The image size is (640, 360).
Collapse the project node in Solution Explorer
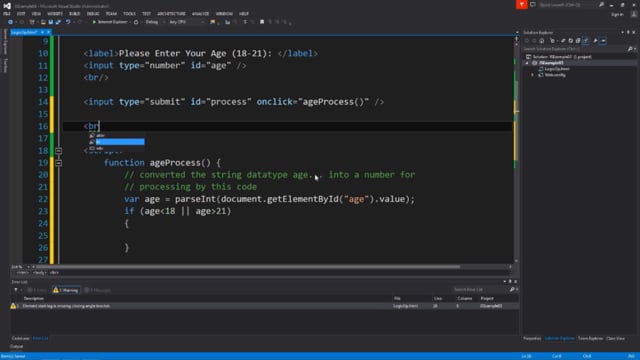[527, 63]
